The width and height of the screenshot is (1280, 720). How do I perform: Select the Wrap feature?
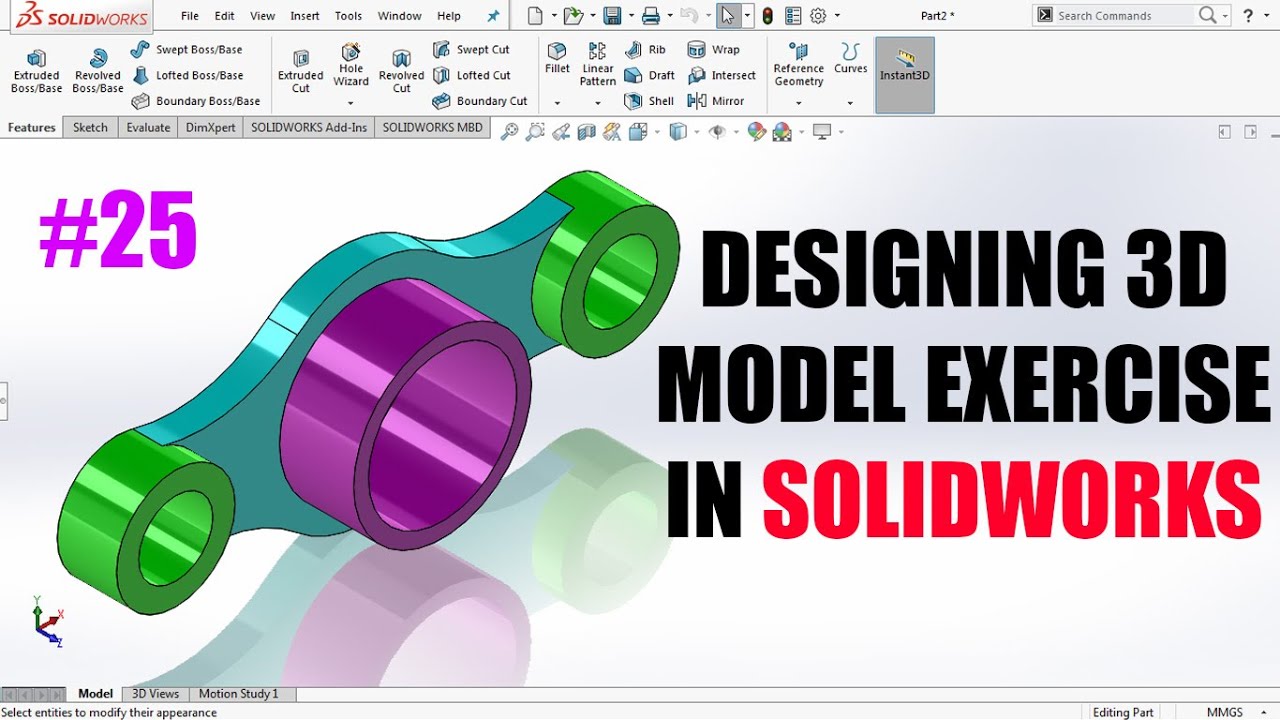pyautogui.click(x=714, y=50)
